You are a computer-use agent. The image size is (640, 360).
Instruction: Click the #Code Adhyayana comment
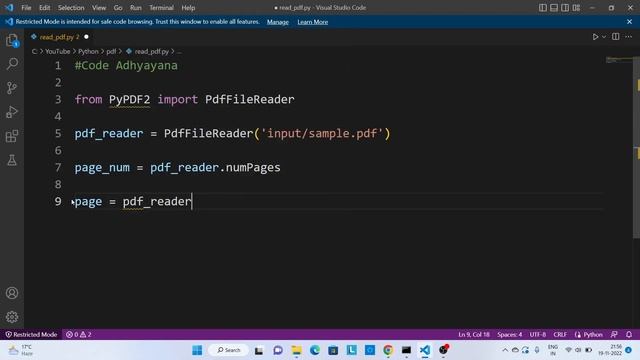pyautogui.click(x=126, y=65)
